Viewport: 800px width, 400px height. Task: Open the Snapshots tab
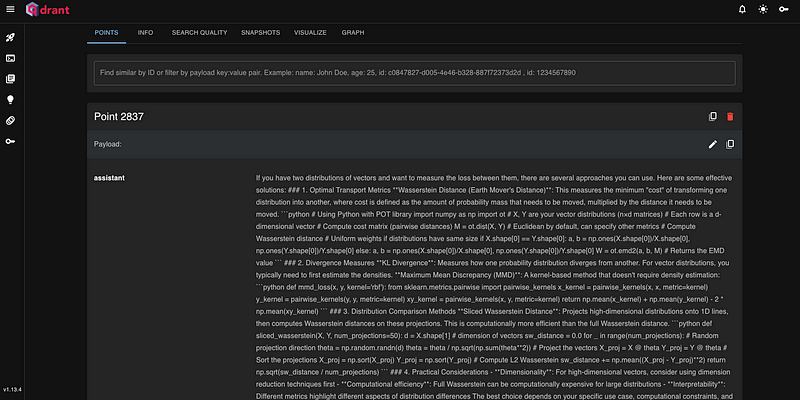click(260, 32)
